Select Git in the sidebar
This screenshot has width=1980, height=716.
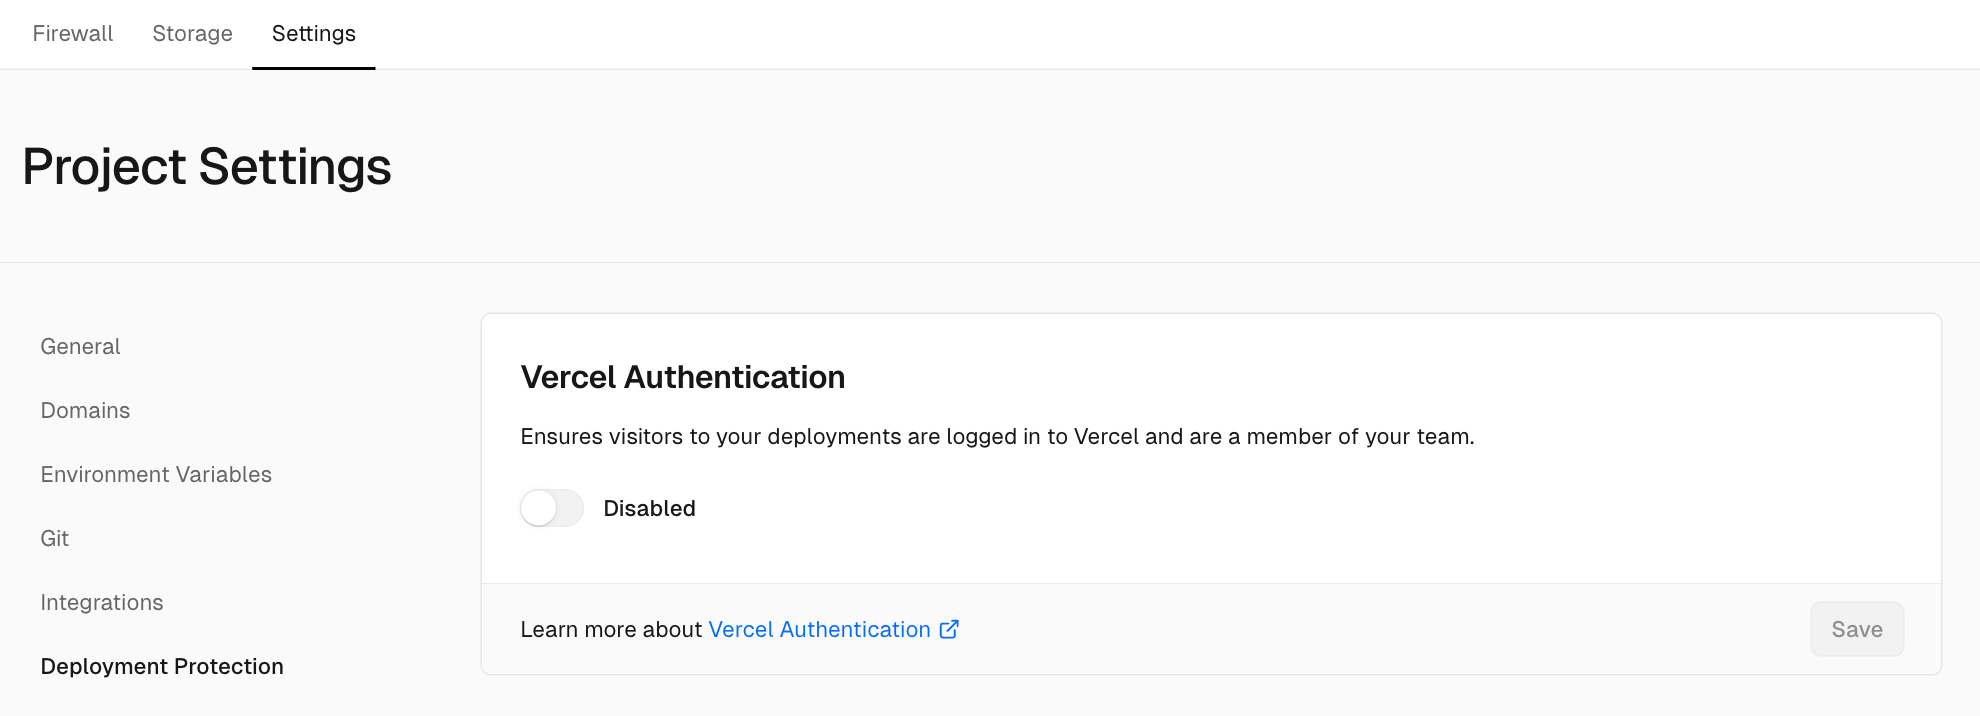point(55,538)
